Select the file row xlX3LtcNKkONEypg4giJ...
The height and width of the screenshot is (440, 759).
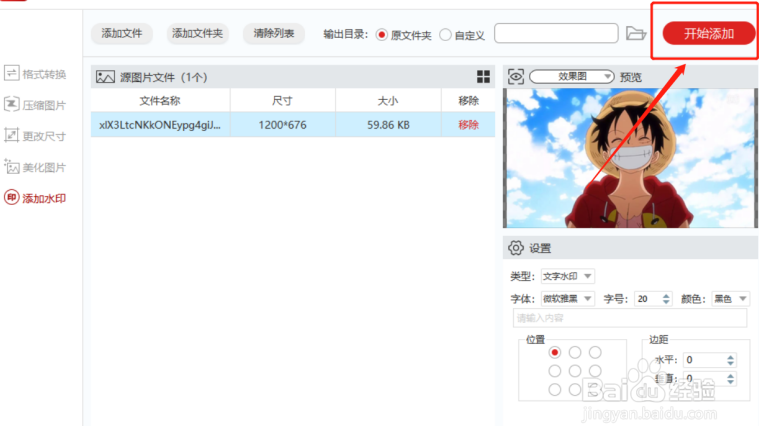(293, 125)
